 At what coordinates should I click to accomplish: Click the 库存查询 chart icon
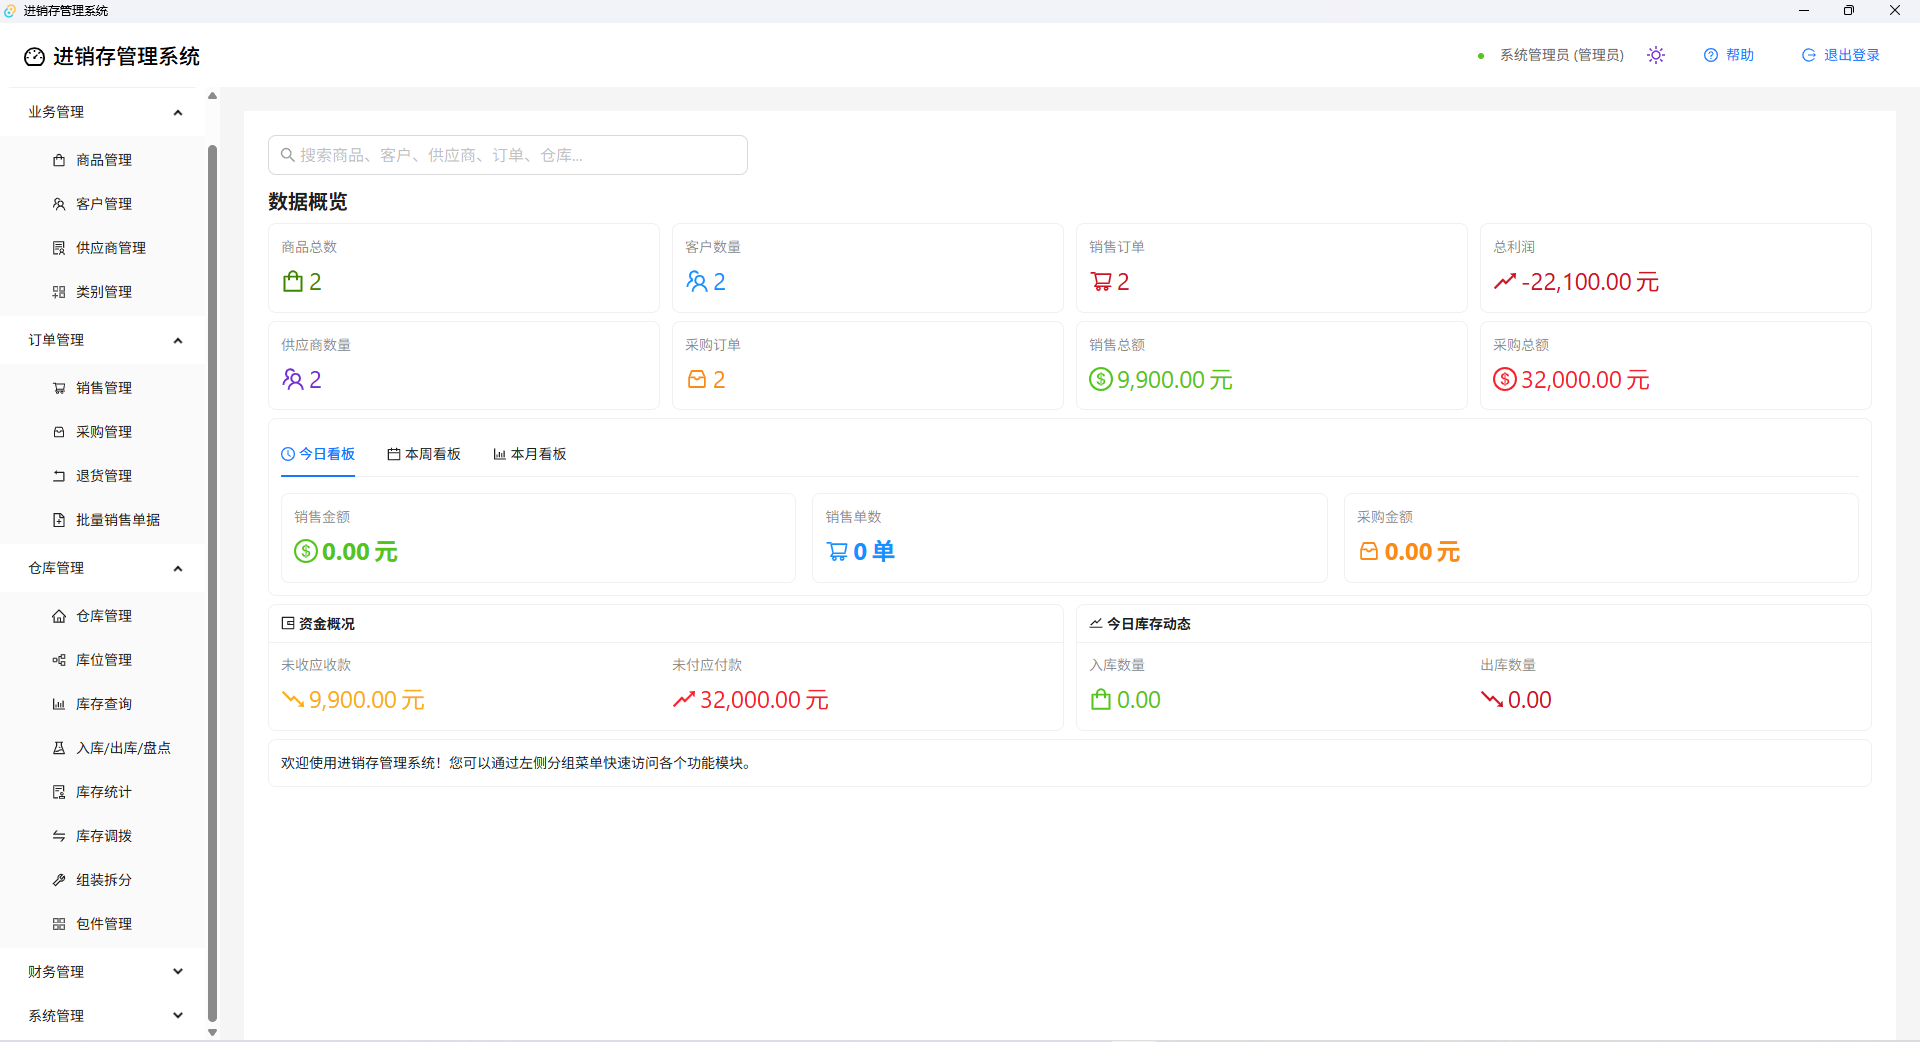(59, 704)
